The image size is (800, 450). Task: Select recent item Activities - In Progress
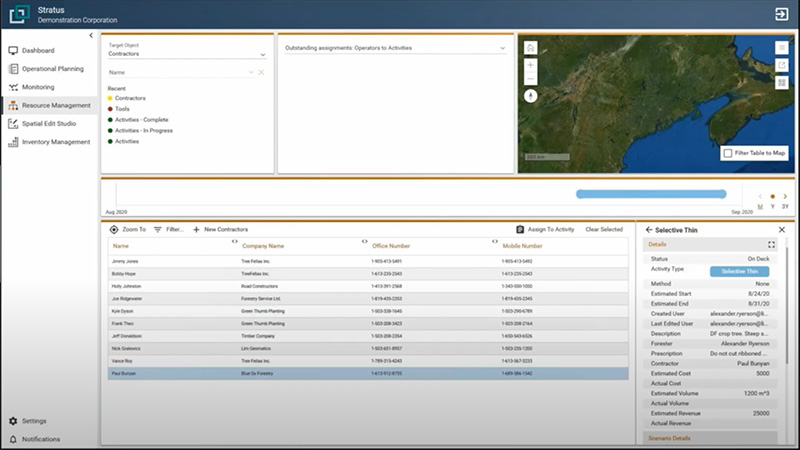tap(144, 131)
